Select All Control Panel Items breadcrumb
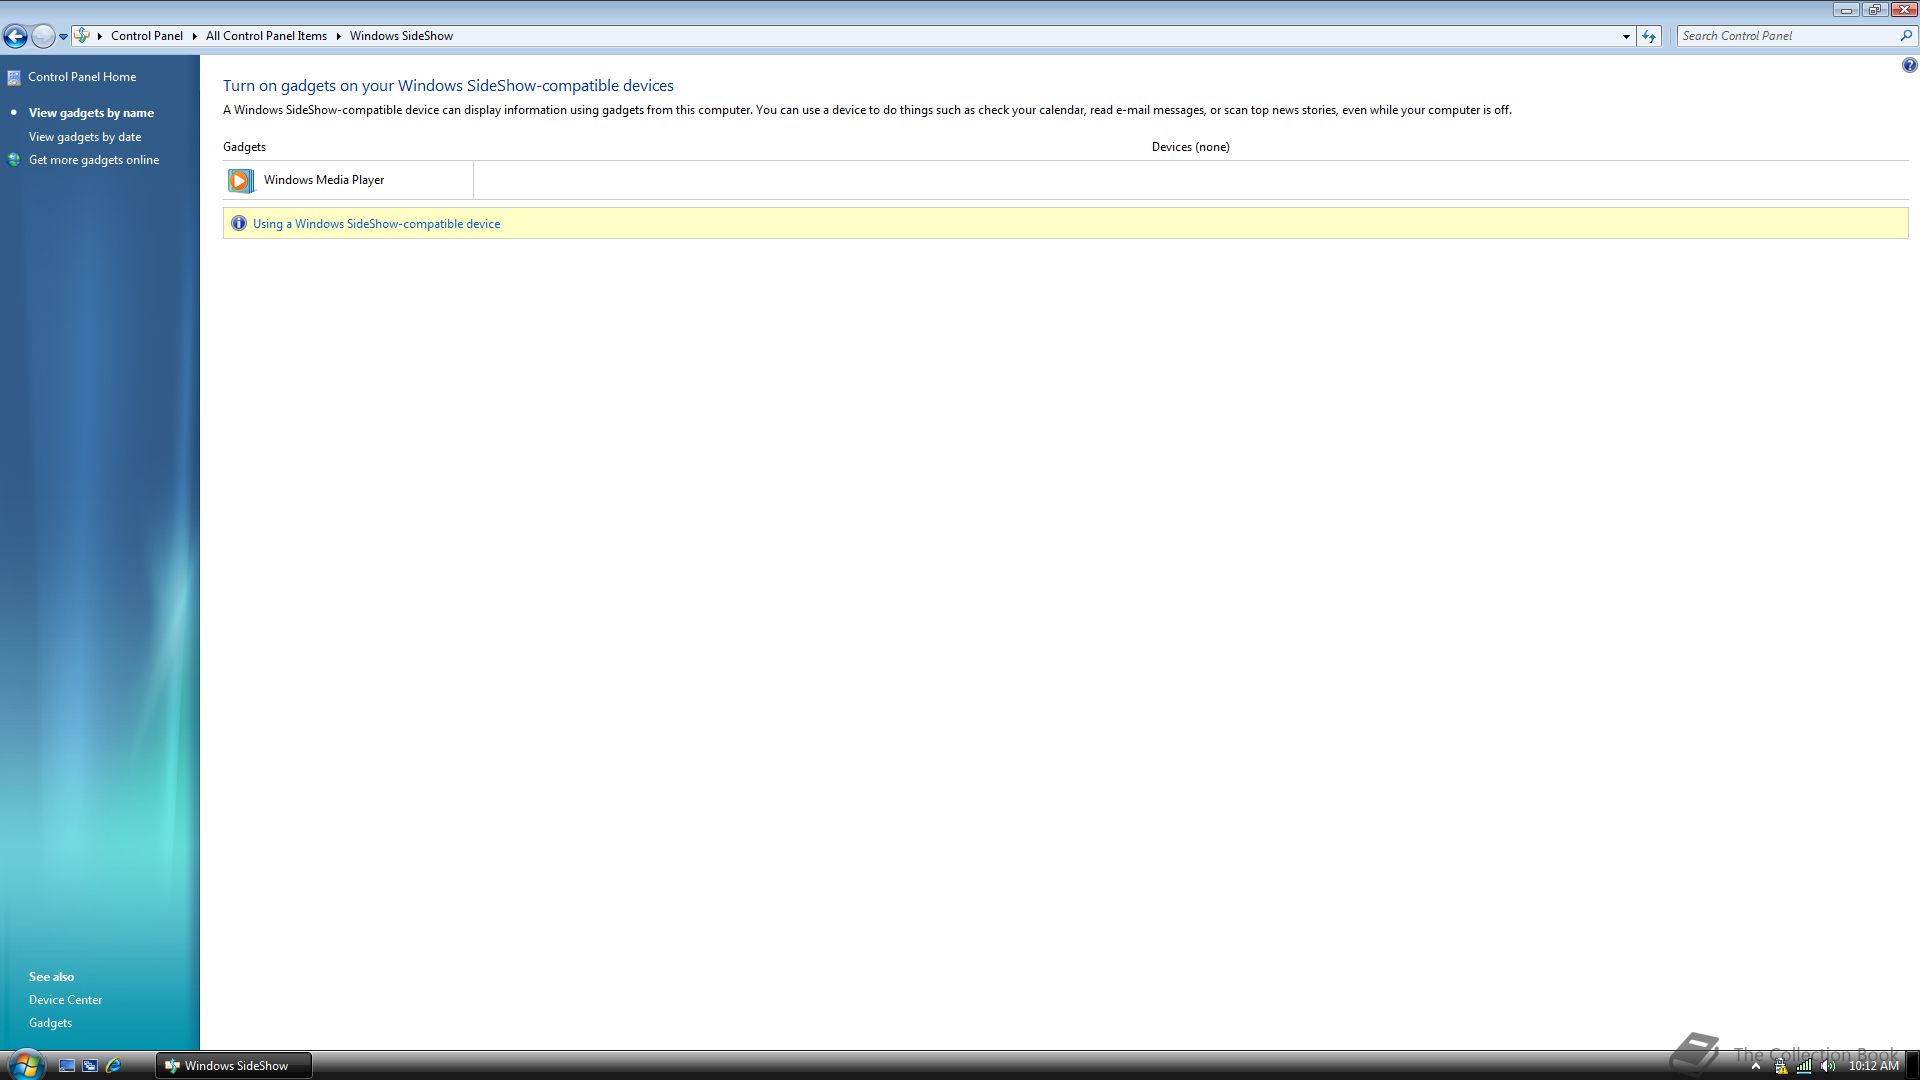Image resolution: width=1920 pixels, height=1080 pixels. 266,35
